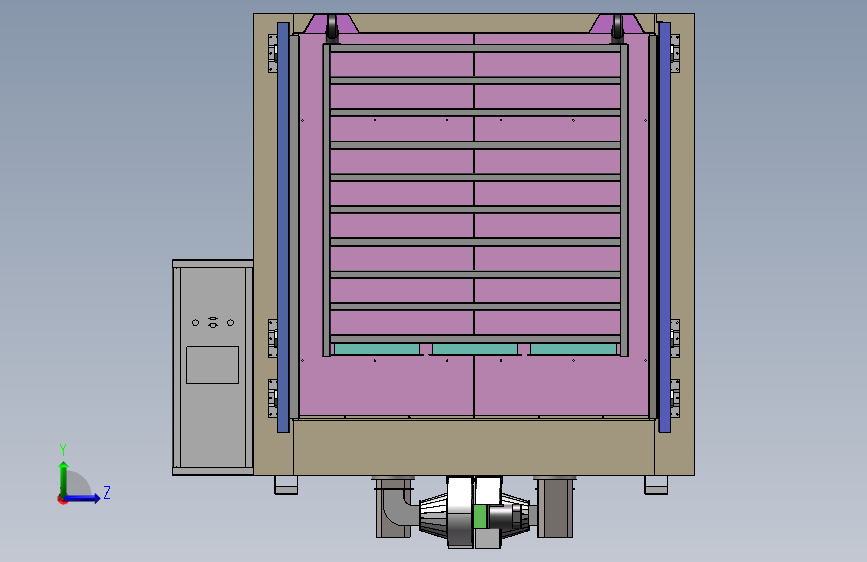Select the green Y axis arrow
Image resolution: width=867 pixels, height=562 pixels.
click(x=64, y=478)
